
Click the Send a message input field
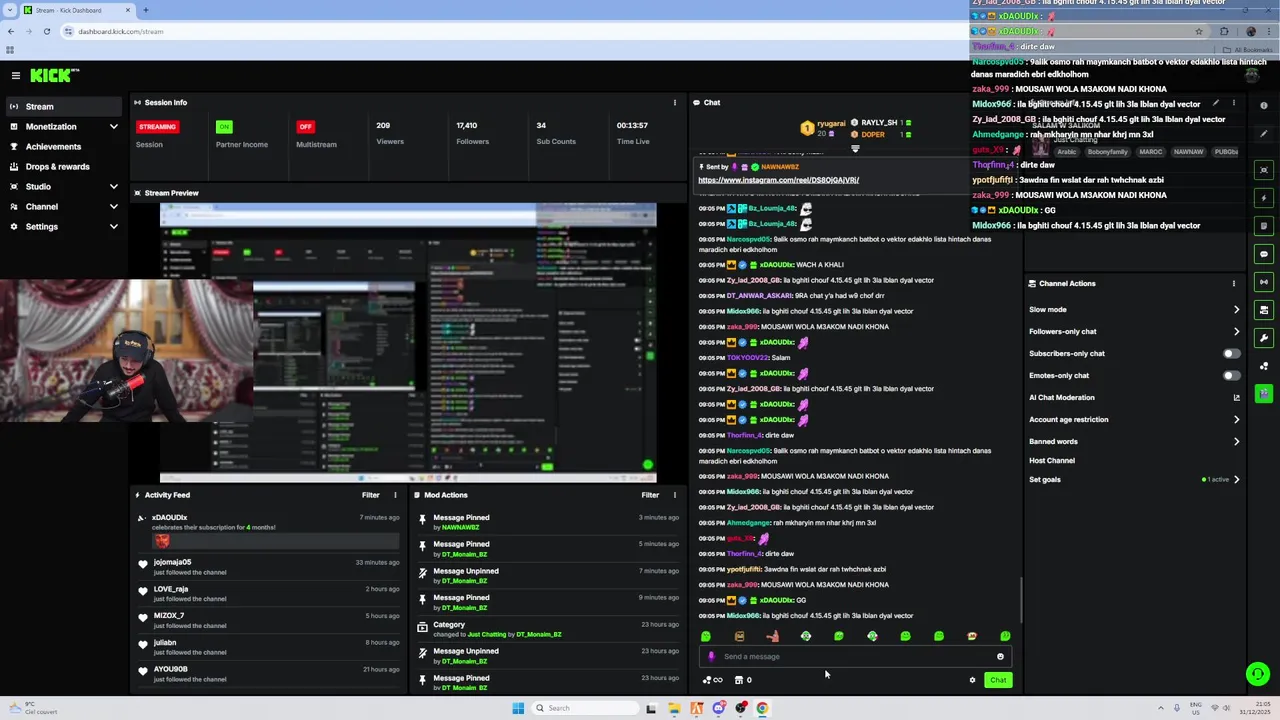coord(855,657)
